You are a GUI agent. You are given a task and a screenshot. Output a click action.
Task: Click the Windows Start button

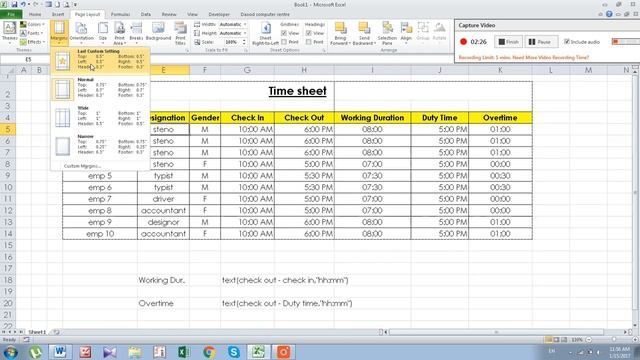point(10,352)
